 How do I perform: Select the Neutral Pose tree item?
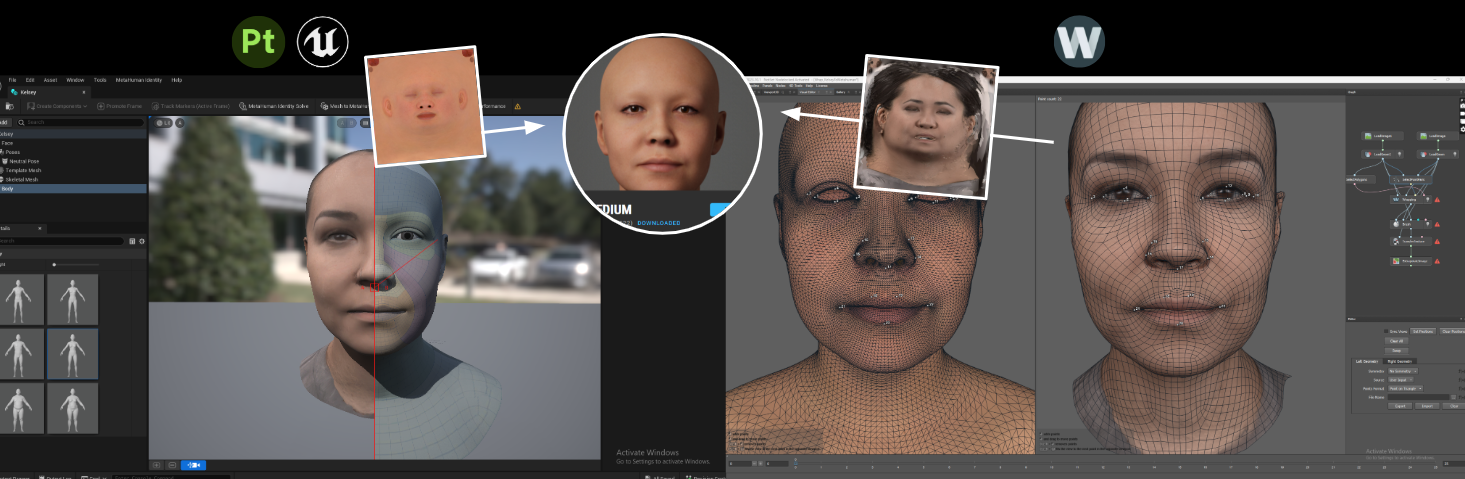click(x=73, y=161)
